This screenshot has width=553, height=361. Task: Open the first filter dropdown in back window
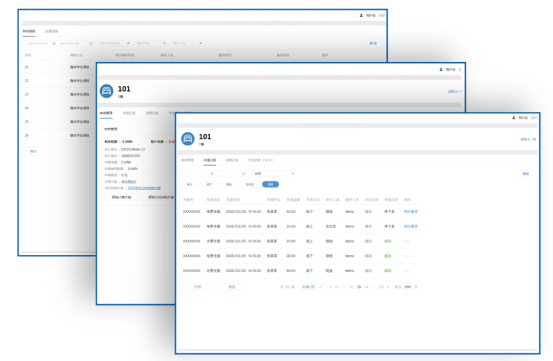click(x=115, y=43)
